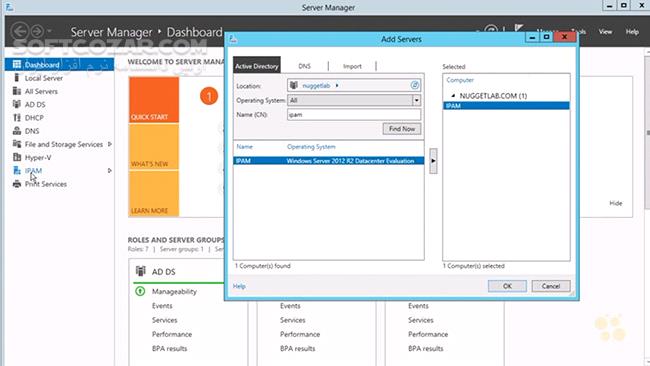Open the Operating System dropdown
The height and width of the screenshot is (366, 650).
click(416, 100)
